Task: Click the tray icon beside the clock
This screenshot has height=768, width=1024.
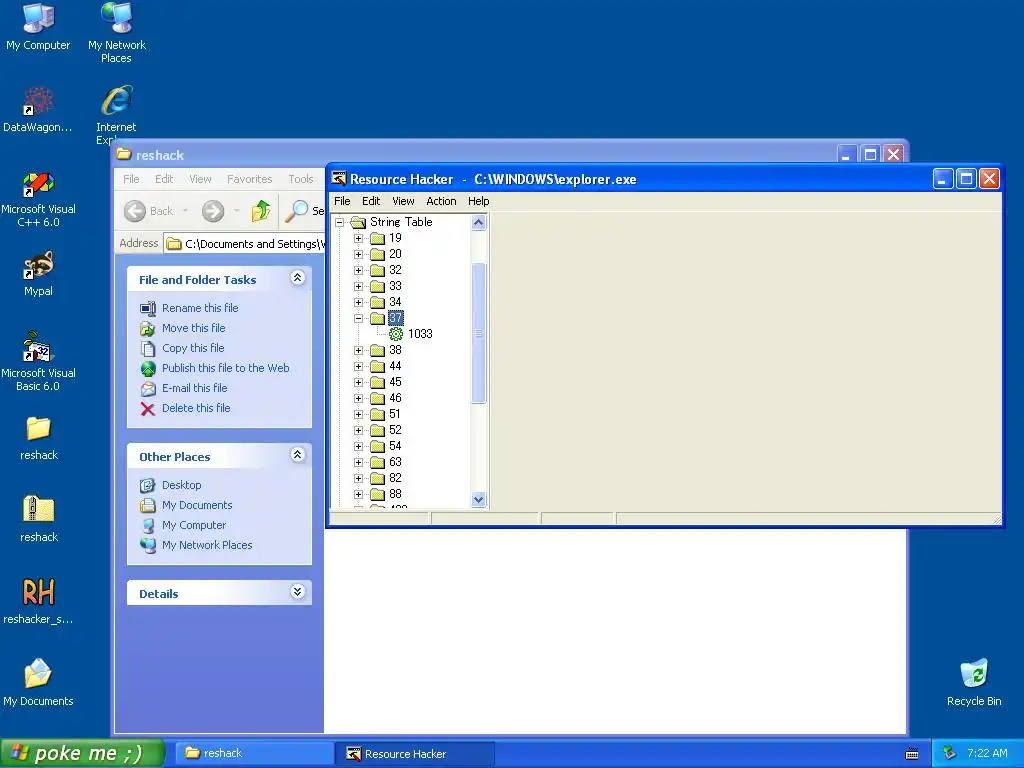Action: pos(949,753)
